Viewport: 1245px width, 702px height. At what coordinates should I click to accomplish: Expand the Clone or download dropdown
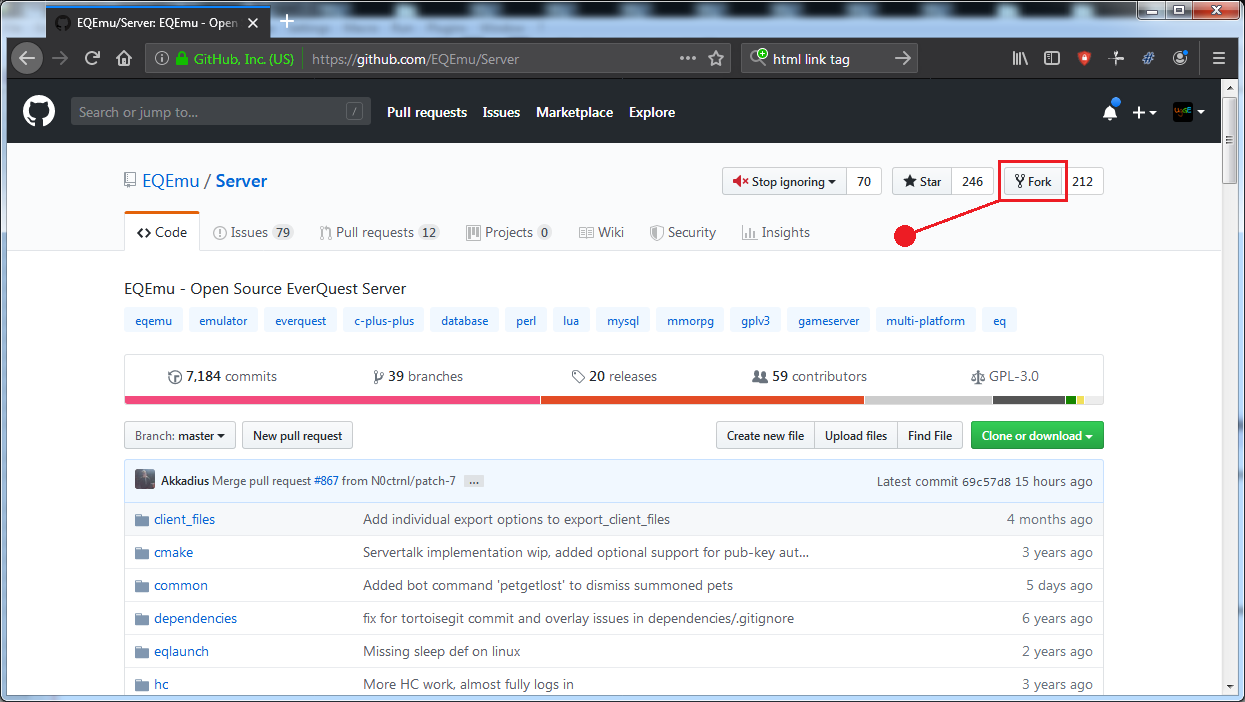click(x=1037, y=436)
